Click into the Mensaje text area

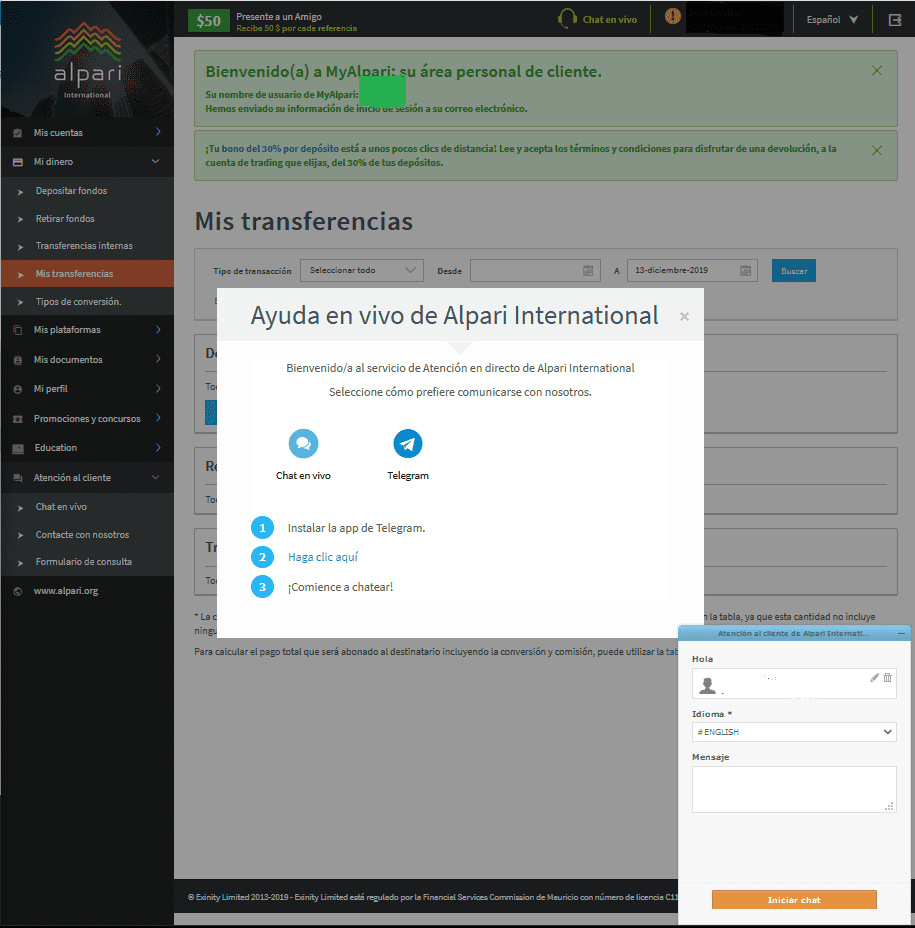point(793,789)
